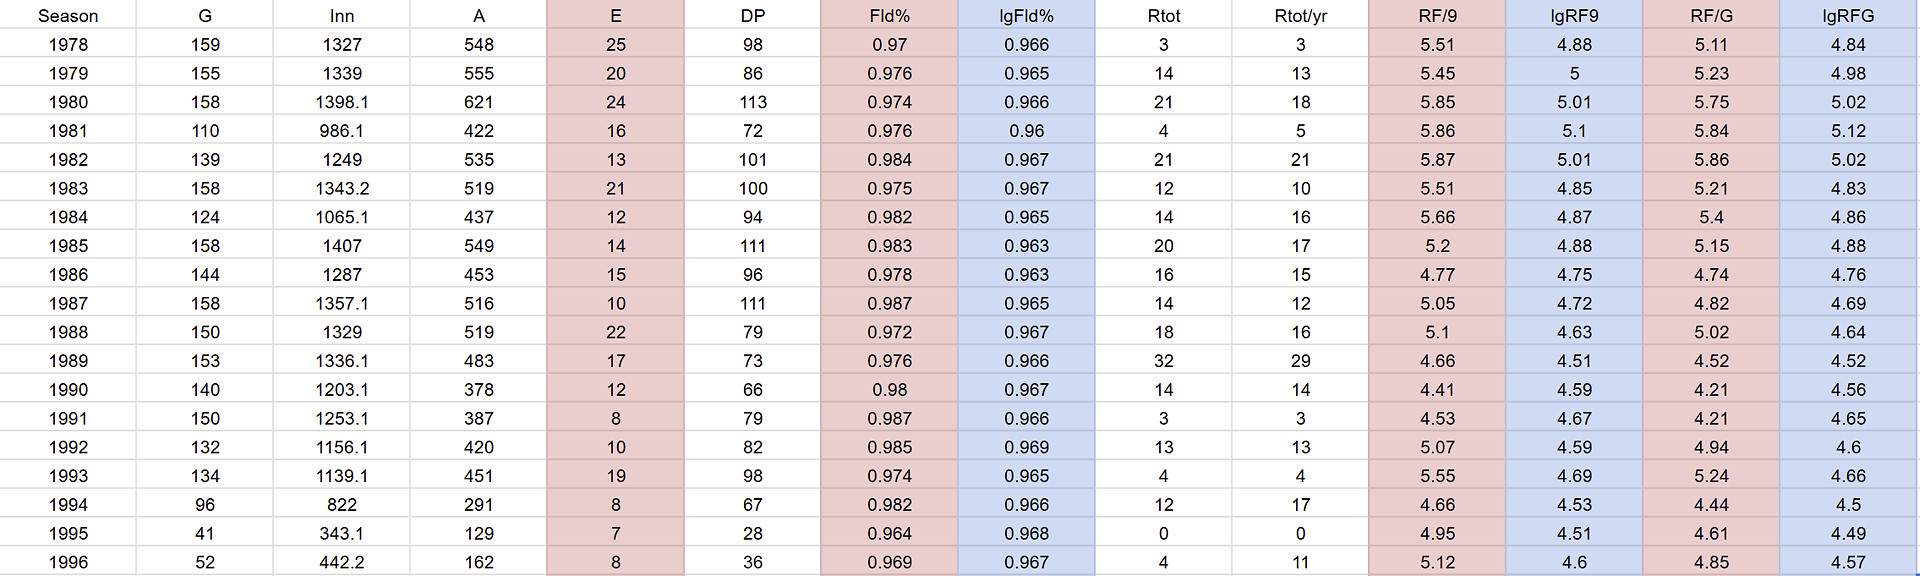The image size is (1920, 576).
Task: Click the lgFld% header cell
Action: [x=1026, y=16]
